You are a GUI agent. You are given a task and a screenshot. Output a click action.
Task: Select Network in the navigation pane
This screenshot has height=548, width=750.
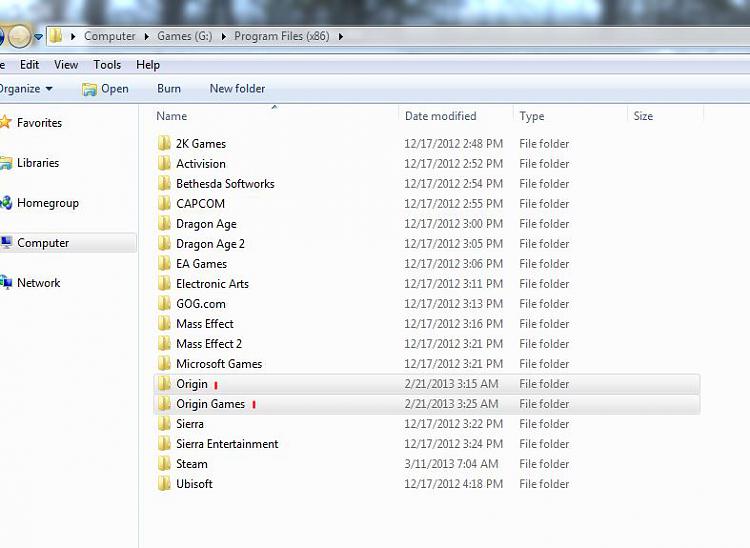(x=39, y=283)
